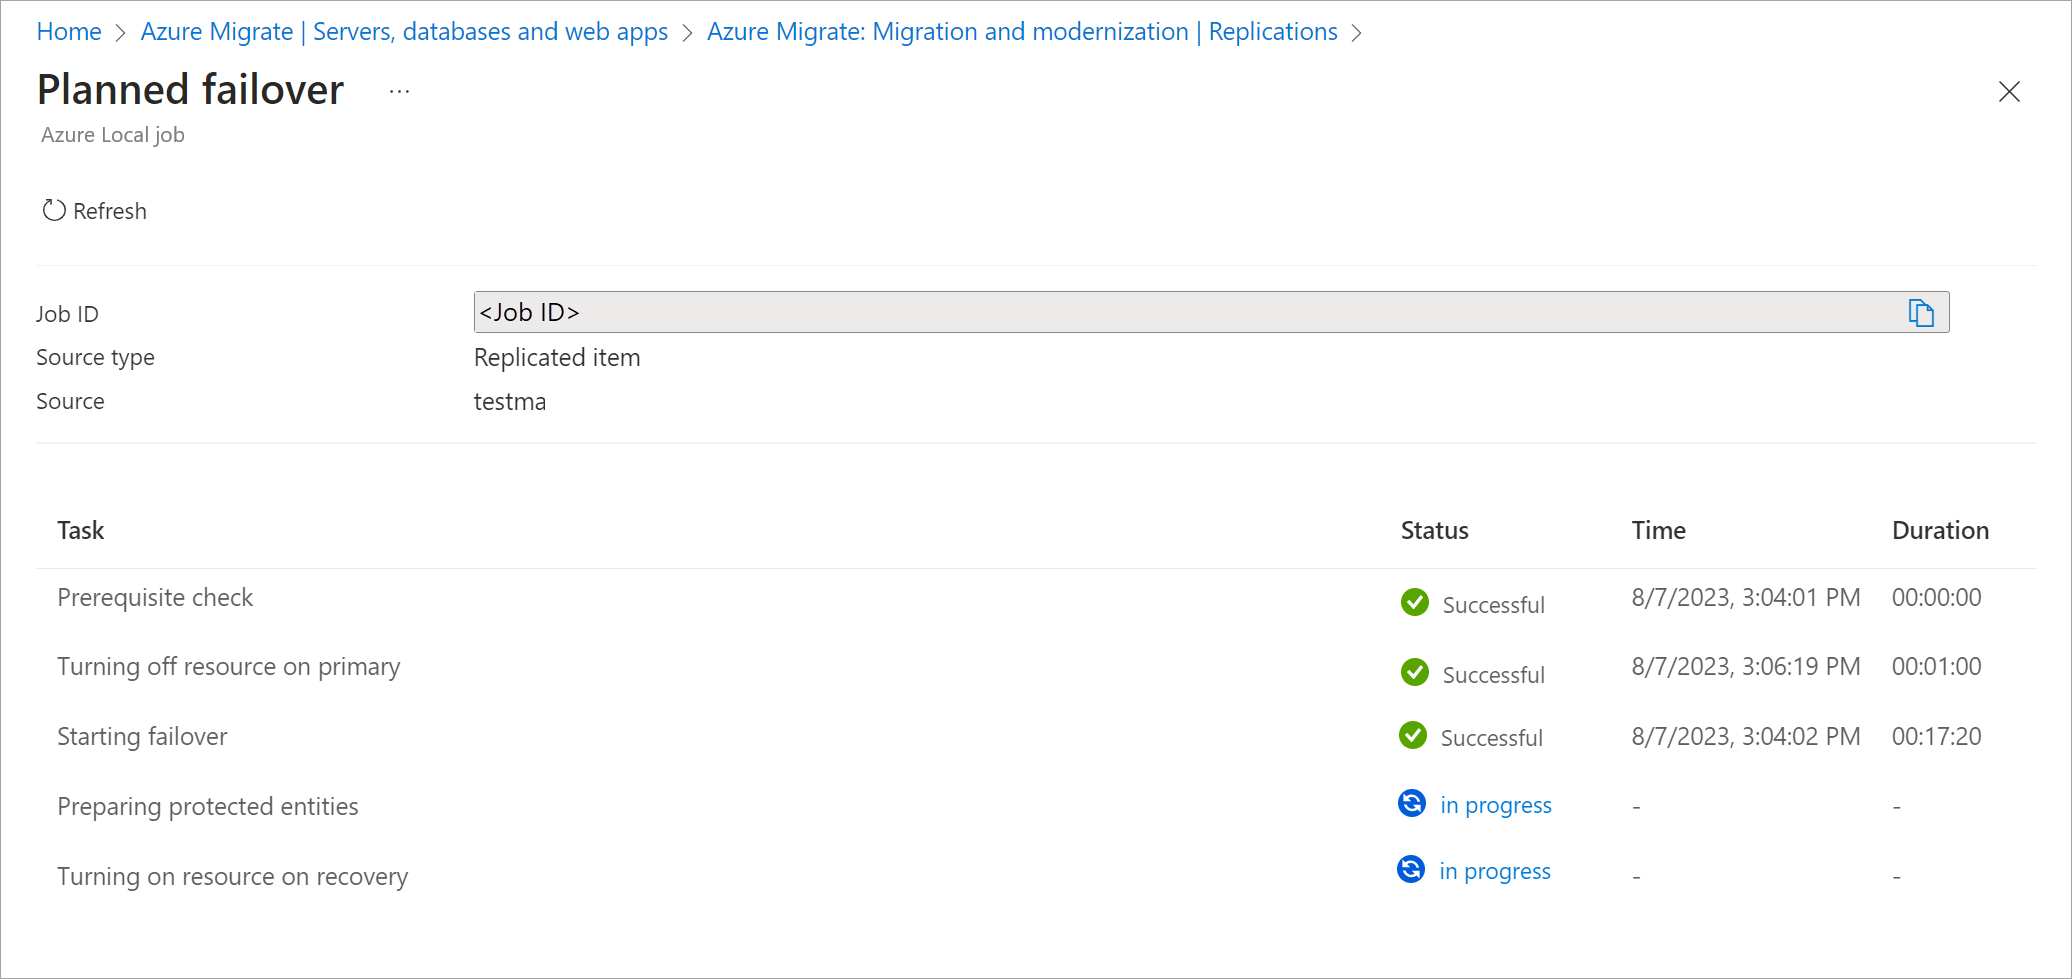Click Starting failover green checkmark icon

tap(1412, 736)
